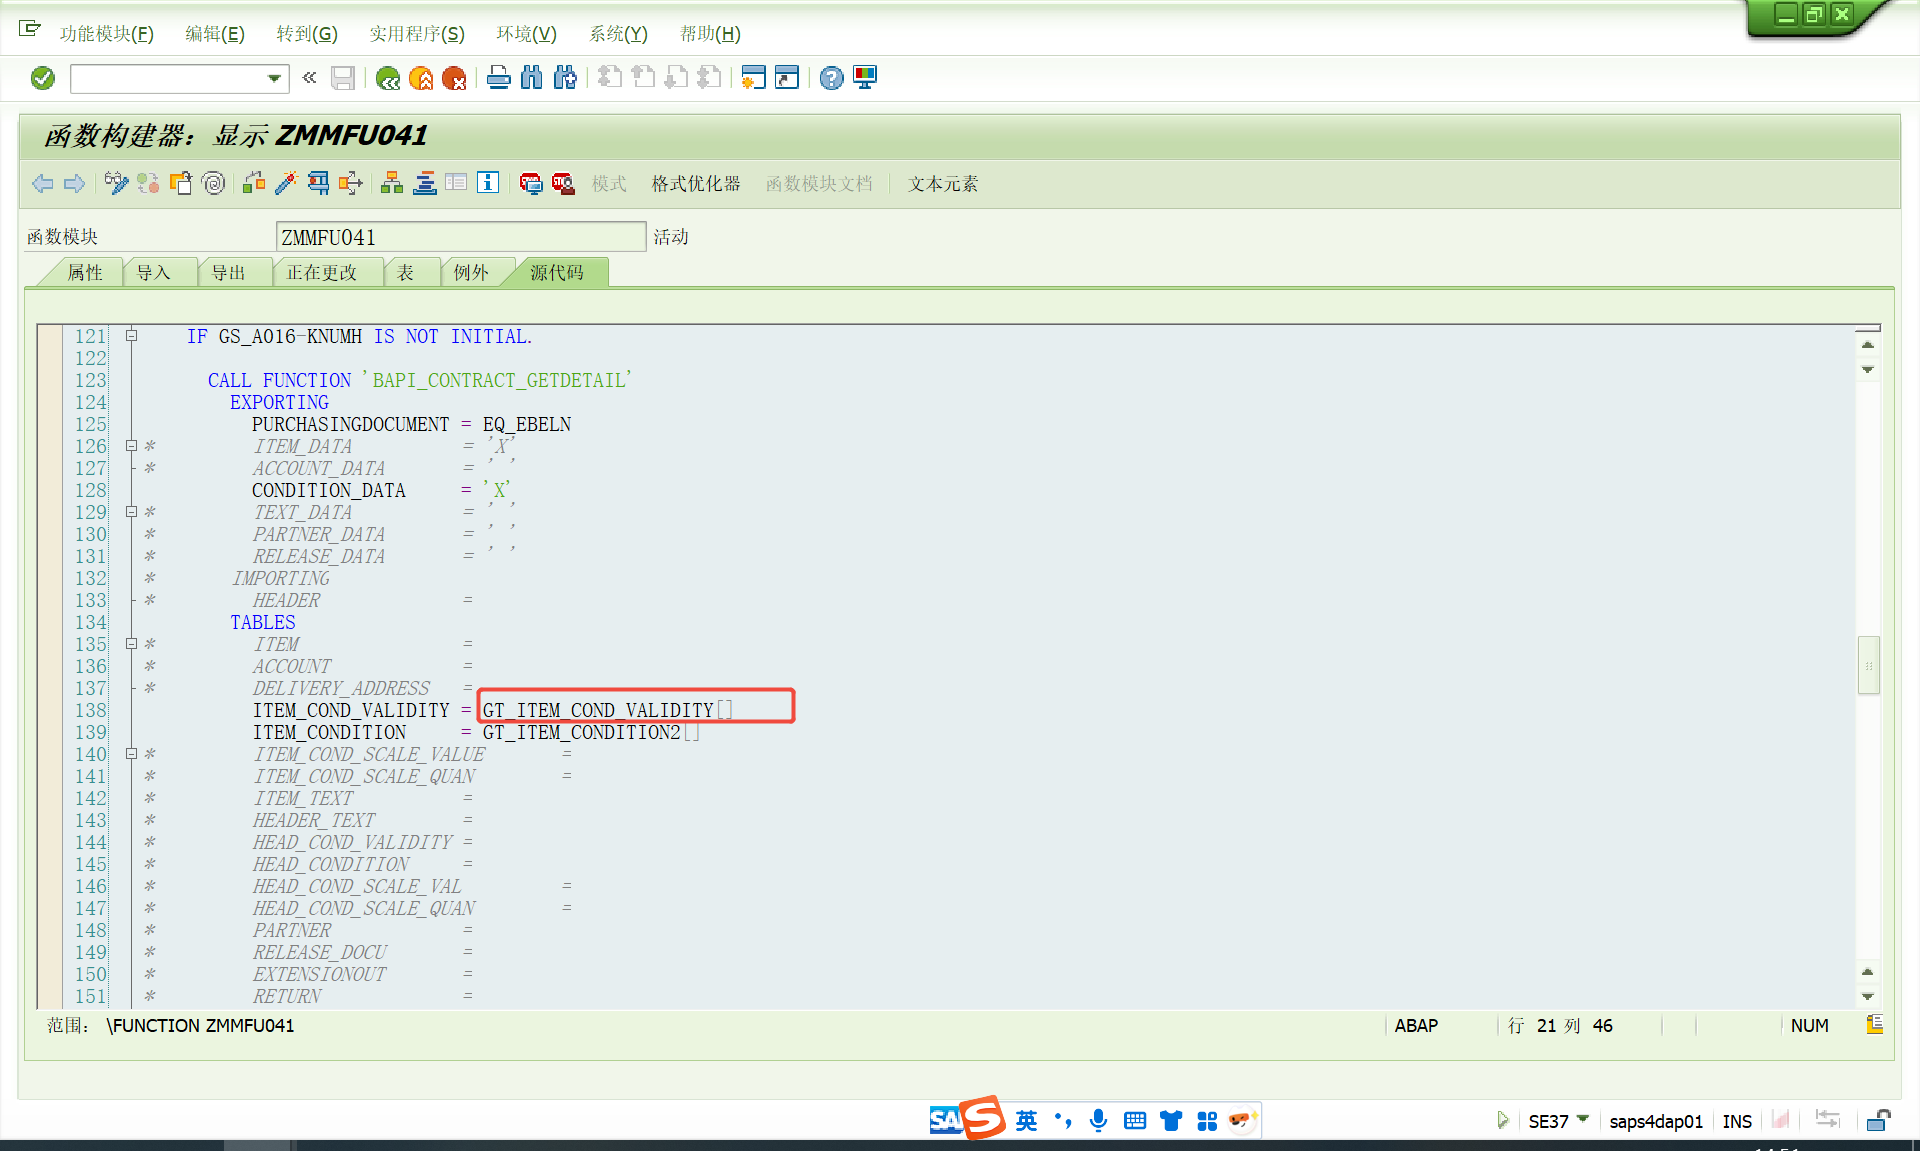Switch to the 导入 import tab

(x=153, y=273)
